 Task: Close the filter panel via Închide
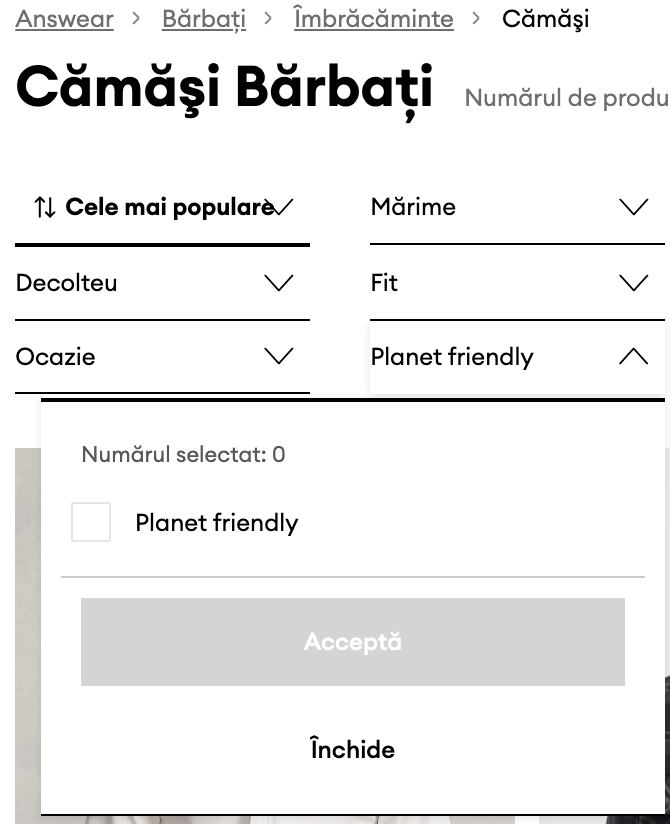(x=352, y=749)
